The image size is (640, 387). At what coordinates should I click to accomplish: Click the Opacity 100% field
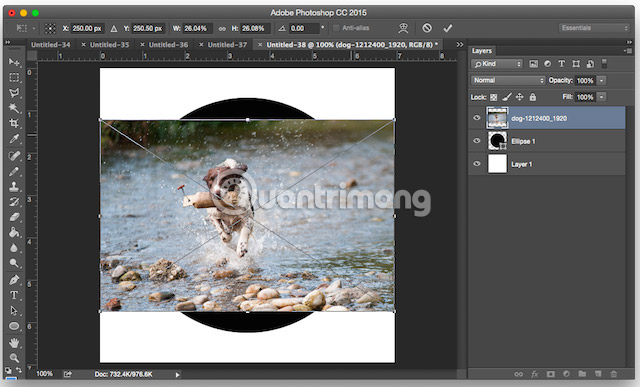pyautogui.click(x=585, y=81)
